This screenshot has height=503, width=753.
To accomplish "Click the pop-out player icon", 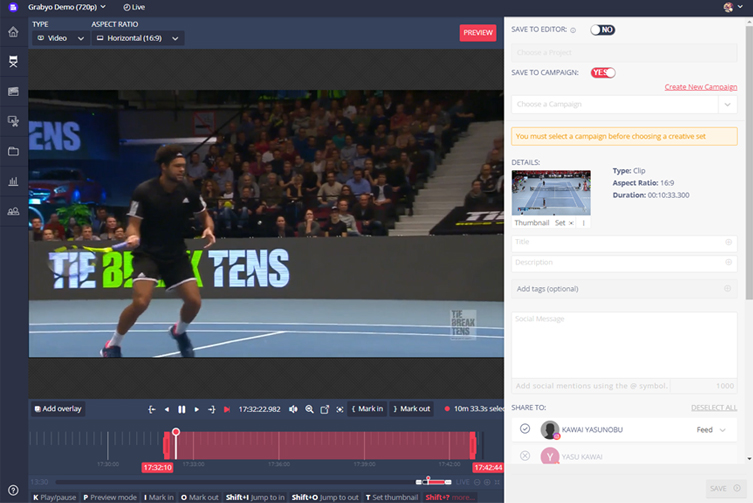I will pyautogui.click(x=325, y=409).
